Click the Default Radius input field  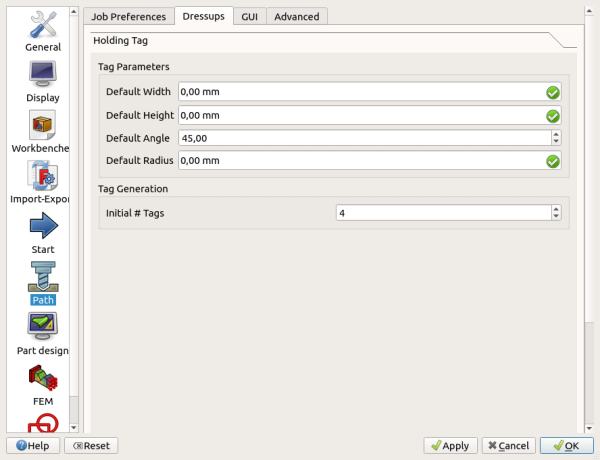pos(370,161)
